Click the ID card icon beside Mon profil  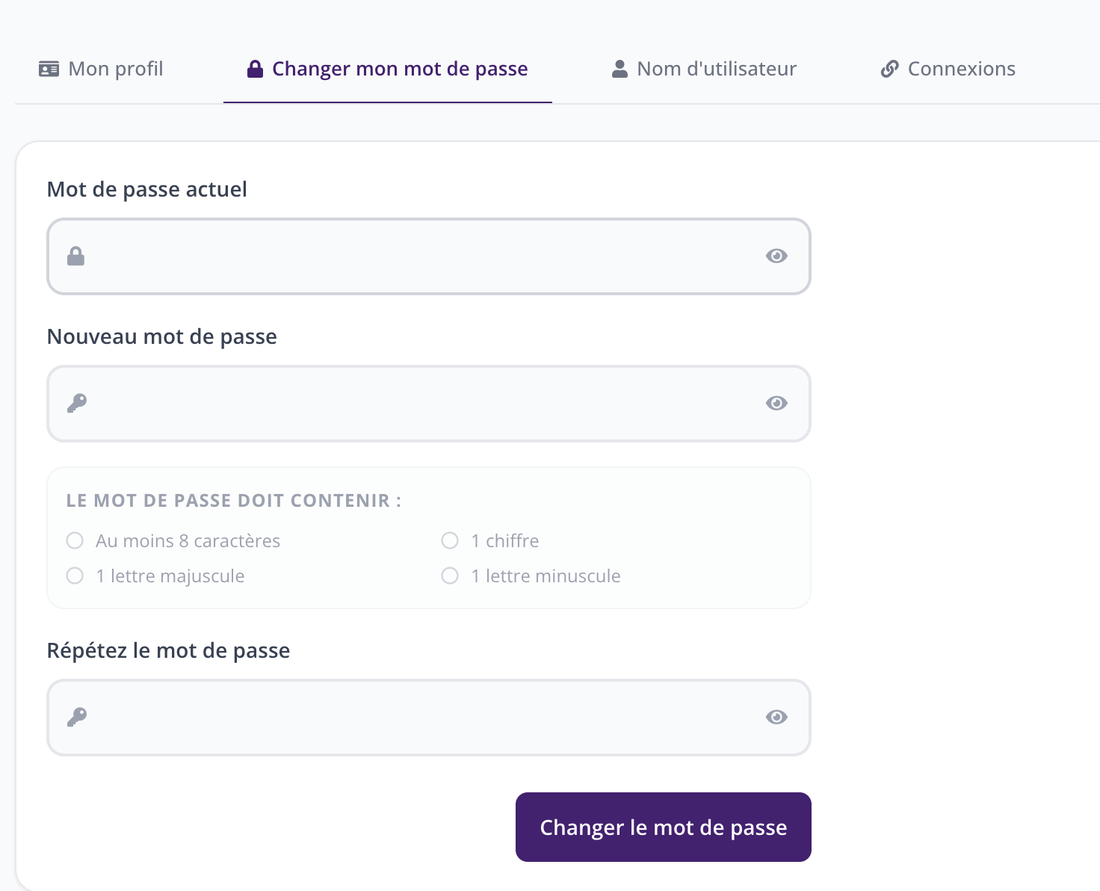(x=48, y=69)
